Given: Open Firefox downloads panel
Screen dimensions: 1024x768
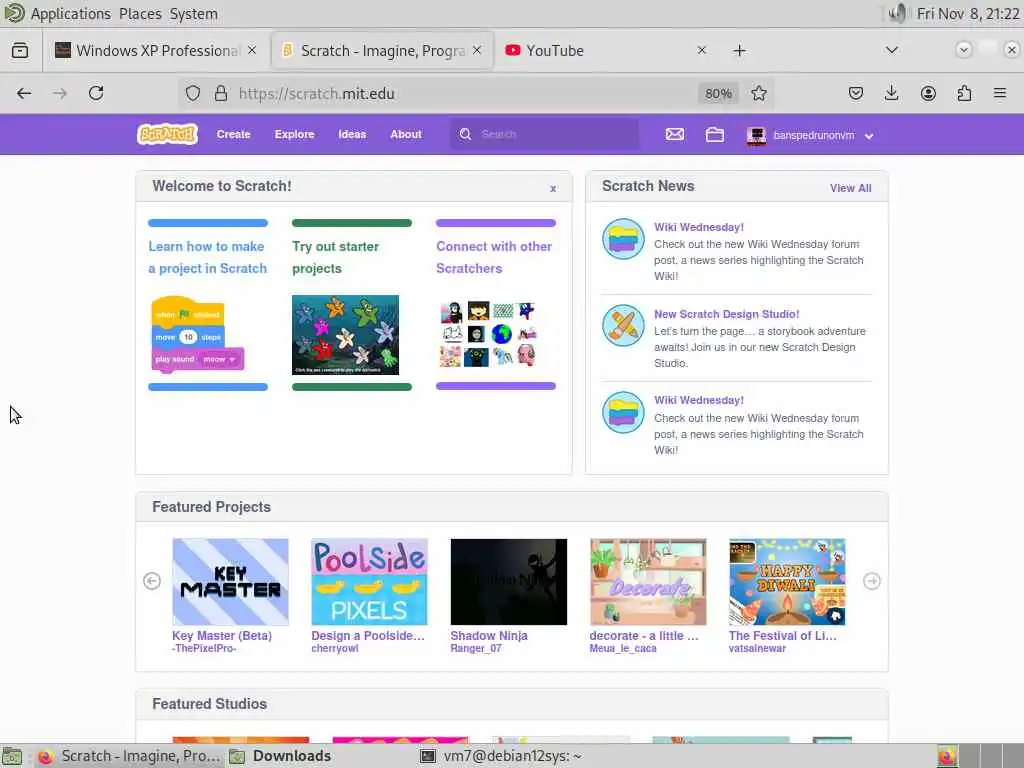Looking at the screenshot, I should [x=891, y=93].
